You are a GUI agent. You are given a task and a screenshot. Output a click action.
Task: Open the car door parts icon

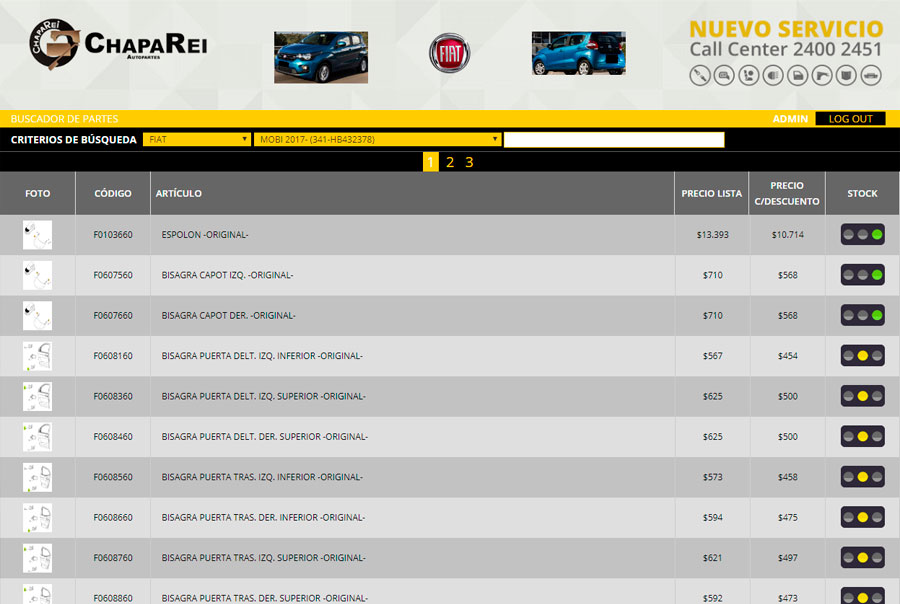tap(798, 75)
